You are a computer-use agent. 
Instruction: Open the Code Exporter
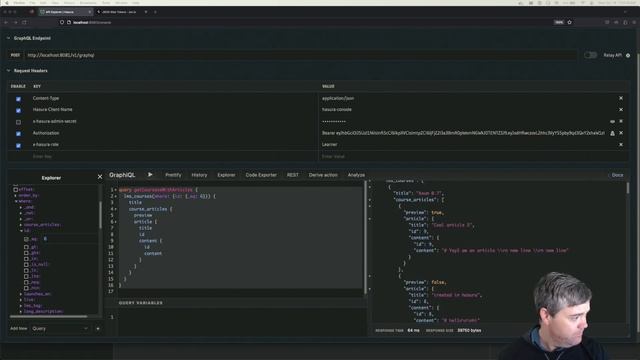[261, 175]
